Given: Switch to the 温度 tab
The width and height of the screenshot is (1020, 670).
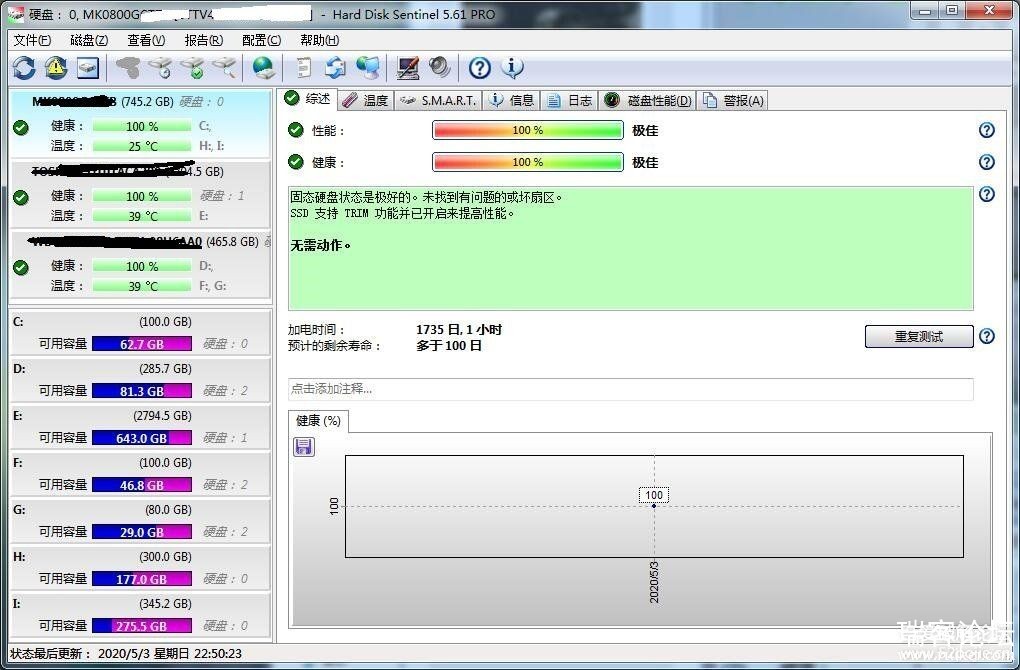Looking at the screenshot, I should click(x=366, y=100).
